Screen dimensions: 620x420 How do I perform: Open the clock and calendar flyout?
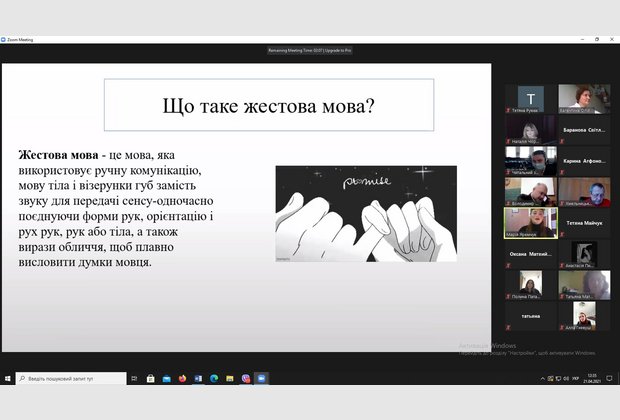(x=594, y=379)
